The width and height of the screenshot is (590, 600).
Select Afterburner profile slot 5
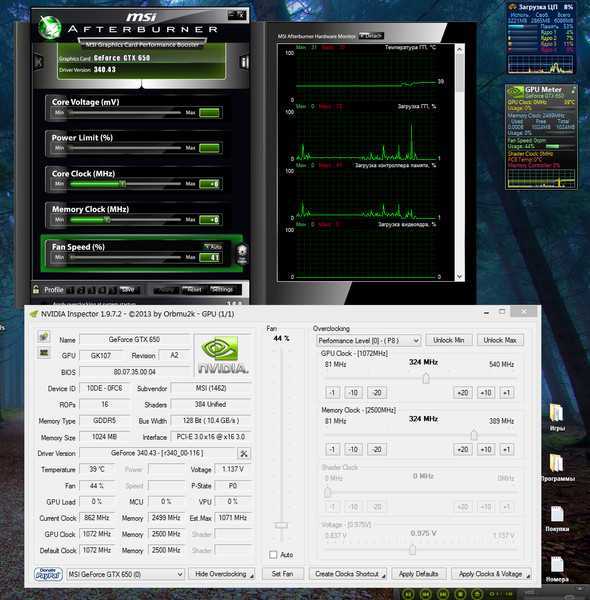112,290
